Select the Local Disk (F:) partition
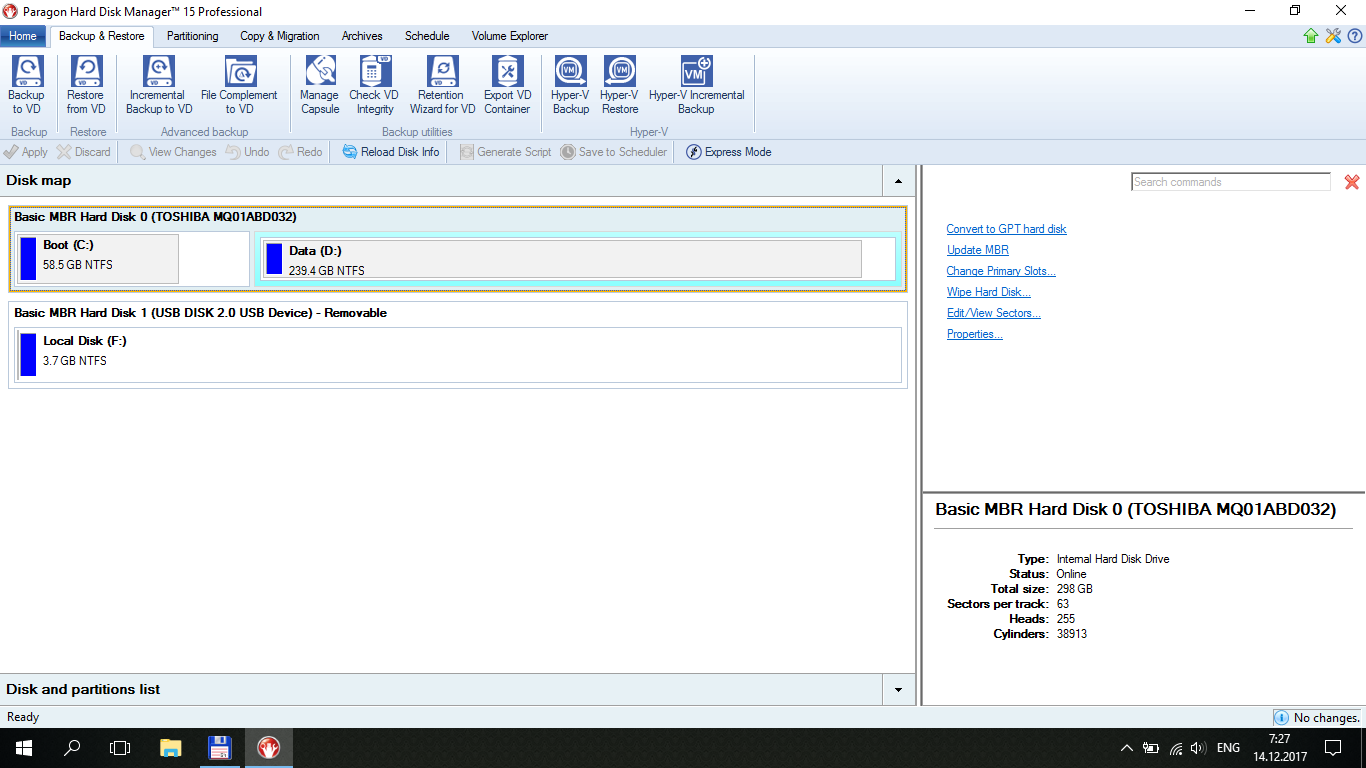Screen dimensions: 1366x768 tap(459, 354)
